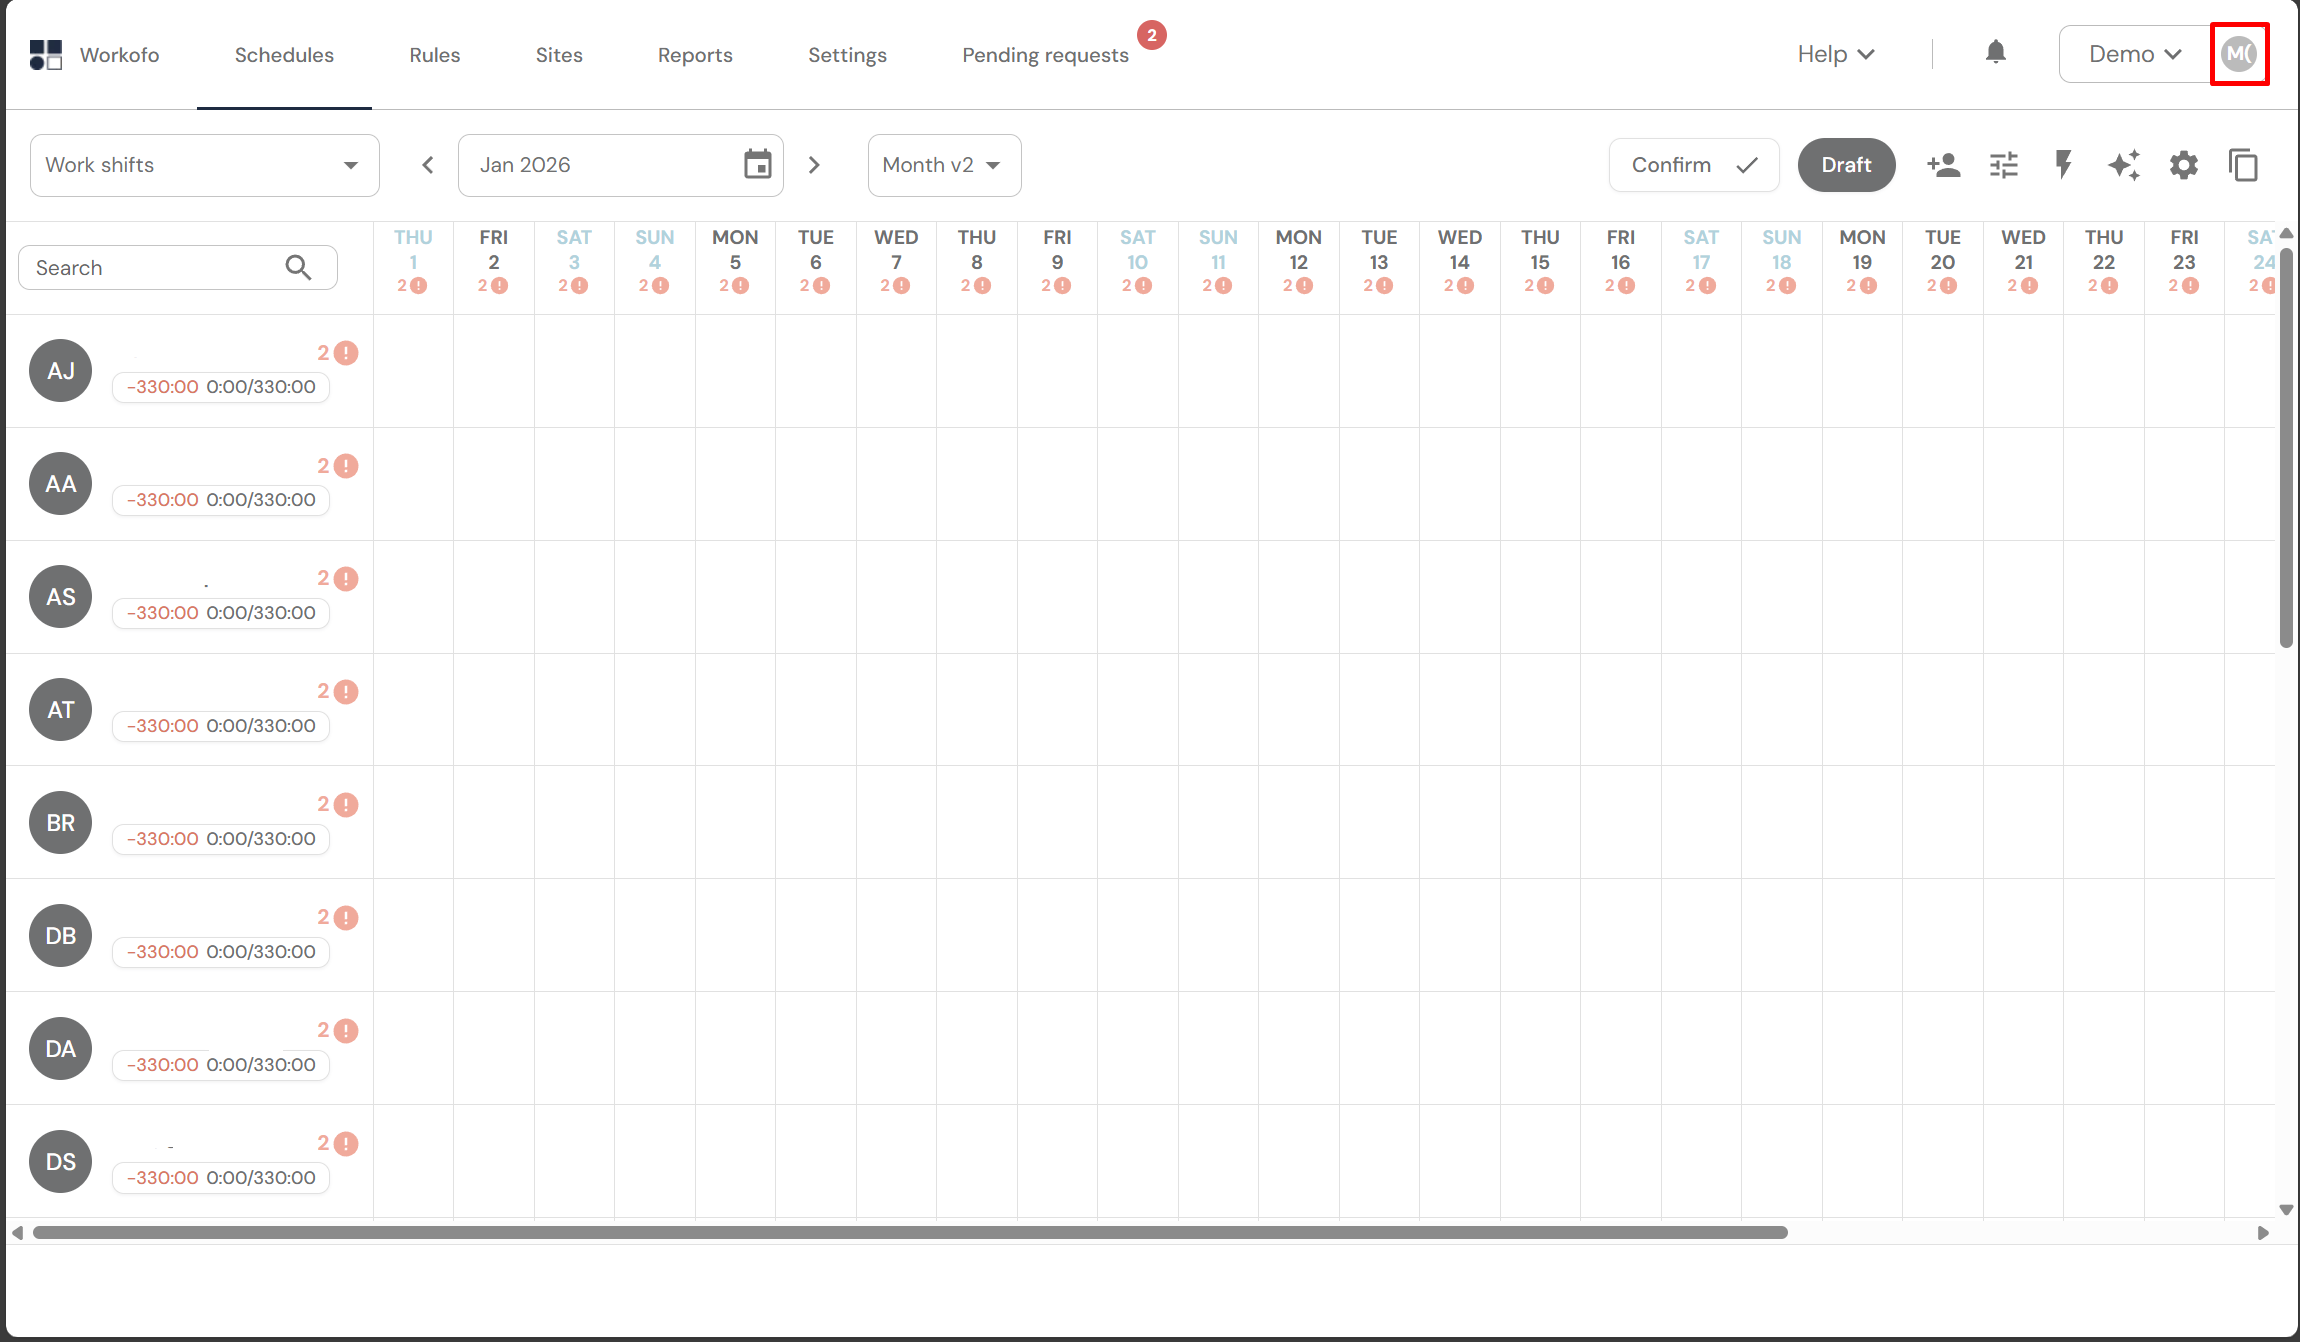Open the schedule gear settings icon
The height and width of the screenshot is (1342, 2300).
click(2184, 165)
